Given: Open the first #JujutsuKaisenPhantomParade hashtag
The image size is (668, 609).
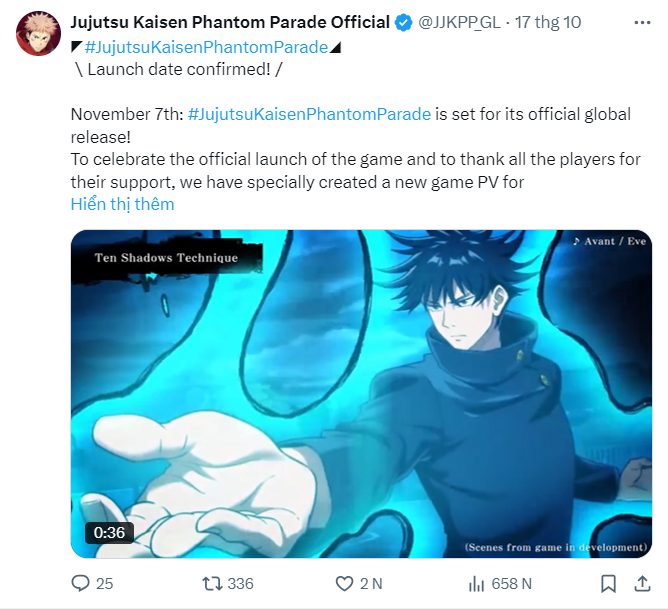Looking at the screenshot, I should (x=206, y=47).
